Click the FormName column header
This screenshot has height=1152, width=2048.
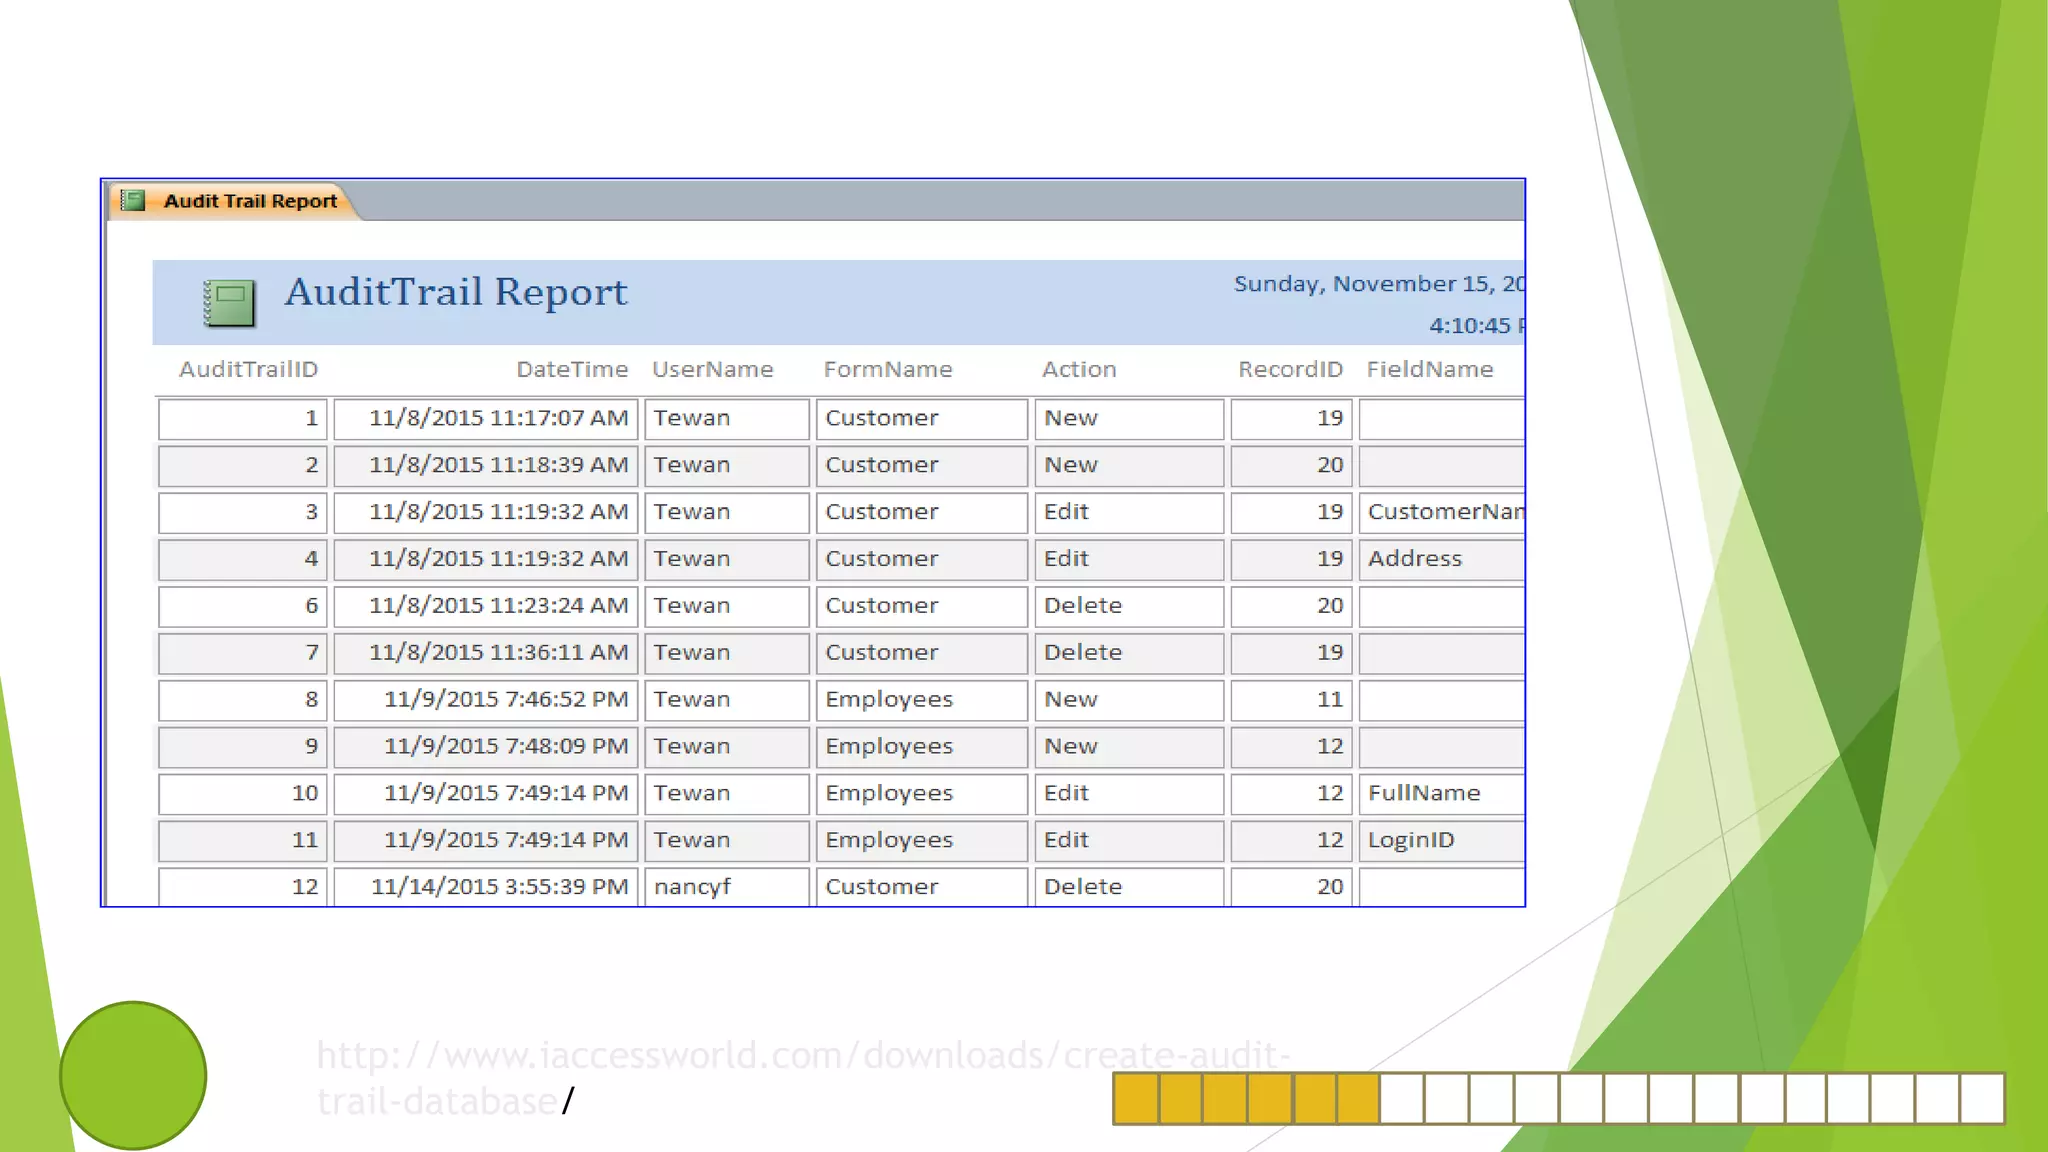click(887, 370)
